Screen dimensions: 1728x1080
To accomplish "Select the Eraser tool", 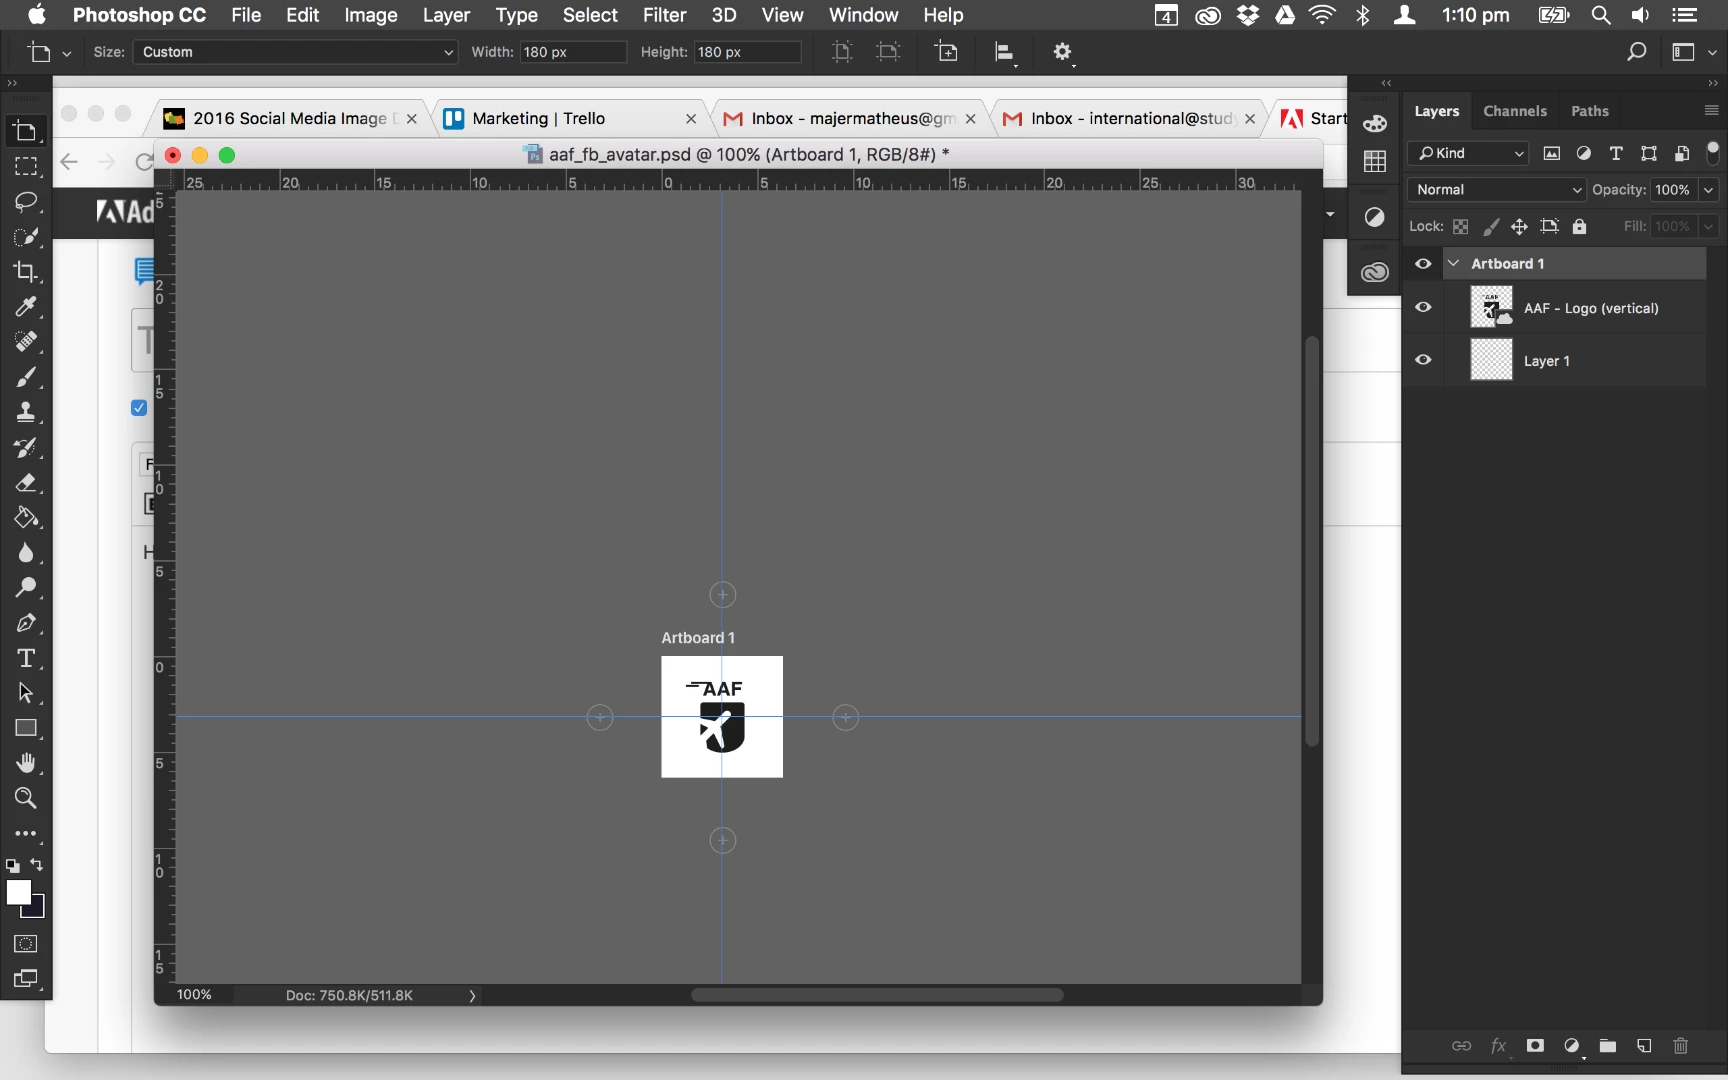I will [x=26, y=482].
